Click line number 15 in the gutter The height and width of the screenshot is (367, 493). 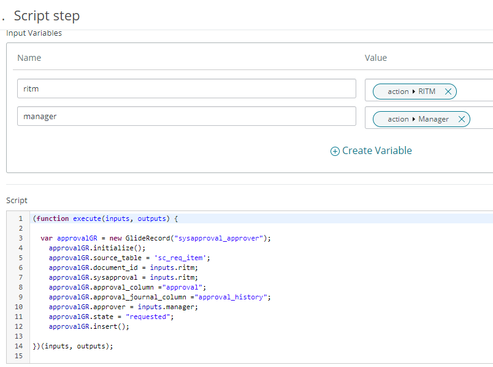tap(19, 356)
